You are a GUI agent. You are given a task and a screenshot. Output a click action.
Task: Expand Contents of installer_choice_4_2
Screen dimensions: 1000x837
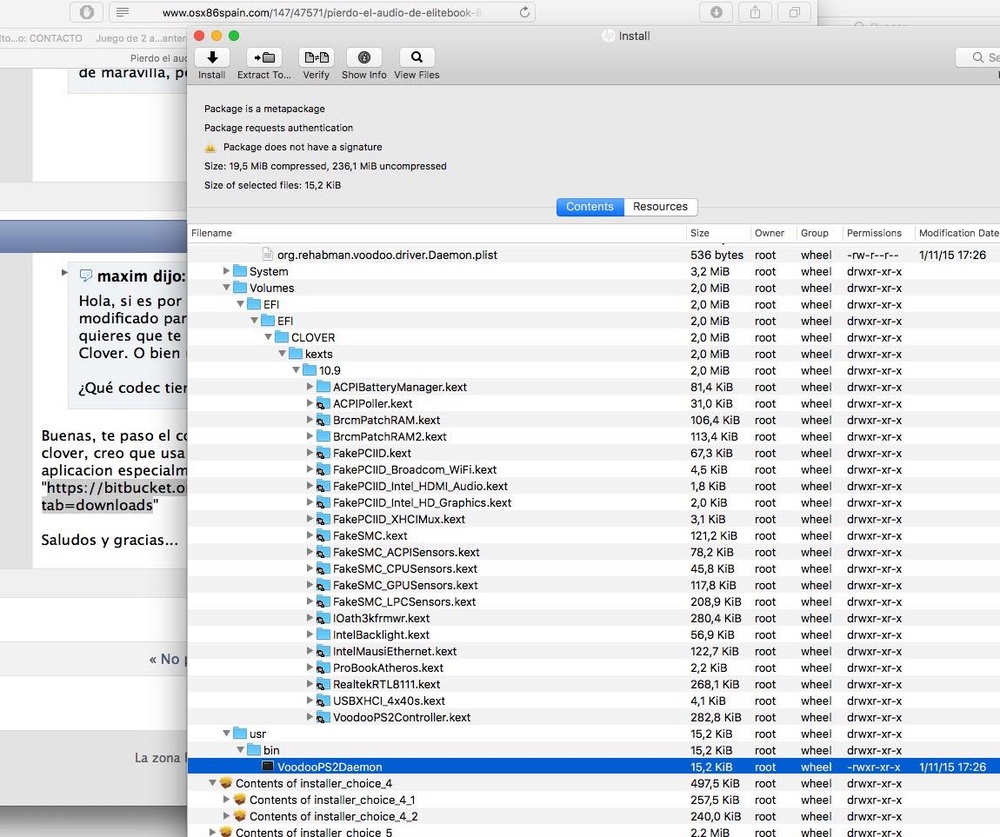(x=226, y=816)
